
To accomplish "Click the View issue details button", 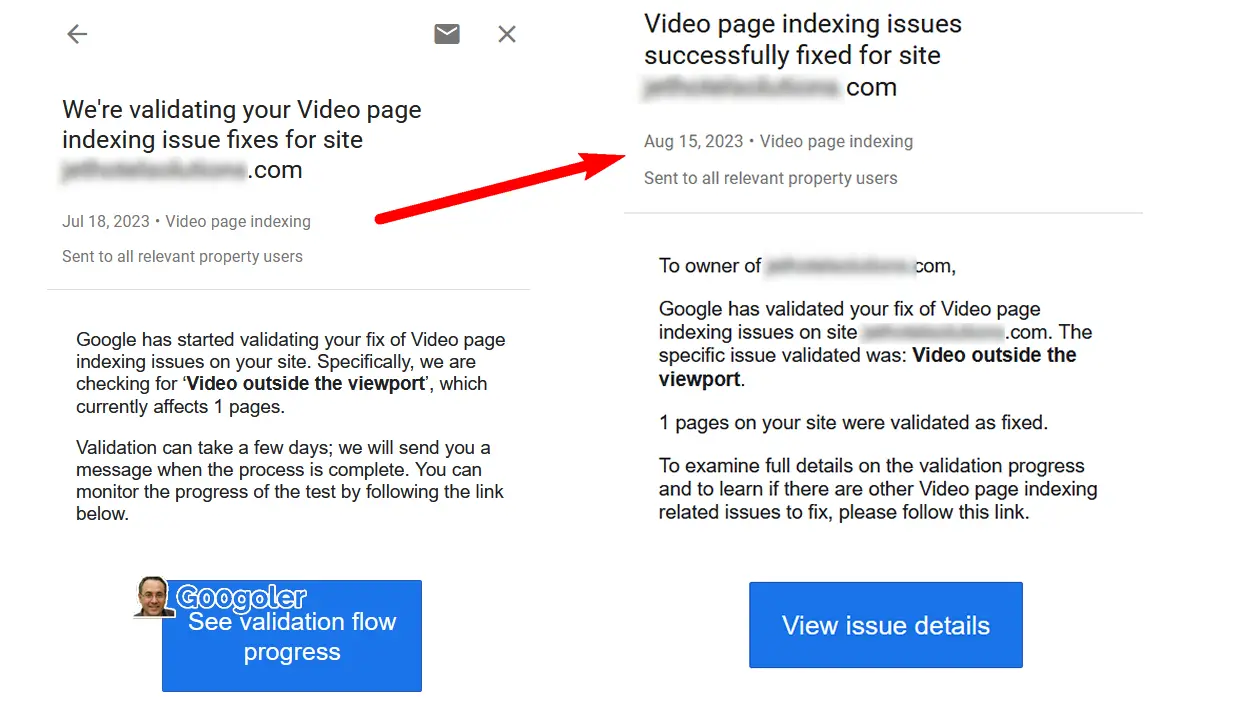I will (x=886, y=625).
